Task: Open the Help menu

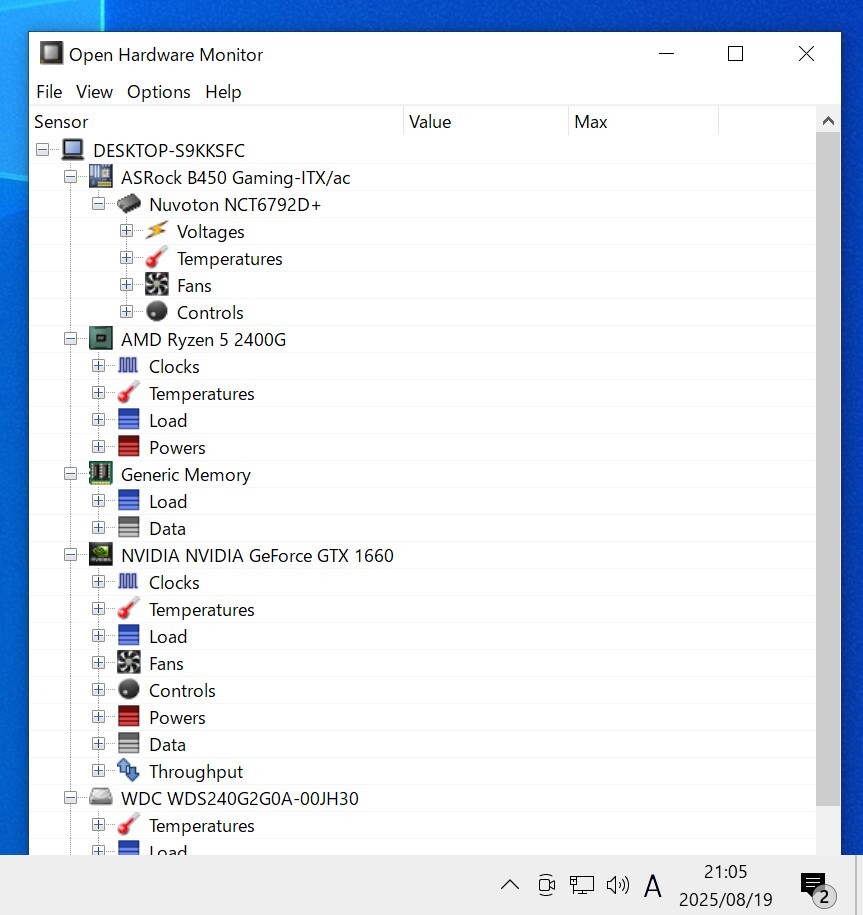Action: pos(223,92)
